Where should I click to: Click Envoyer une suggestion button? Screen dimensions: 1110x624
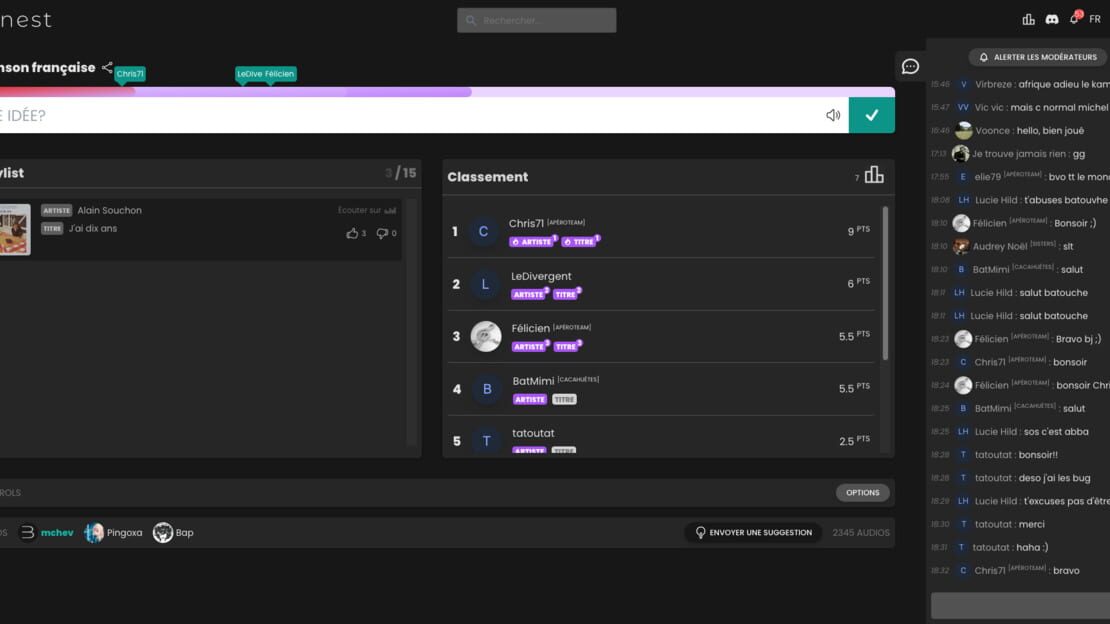pos(753,533)
